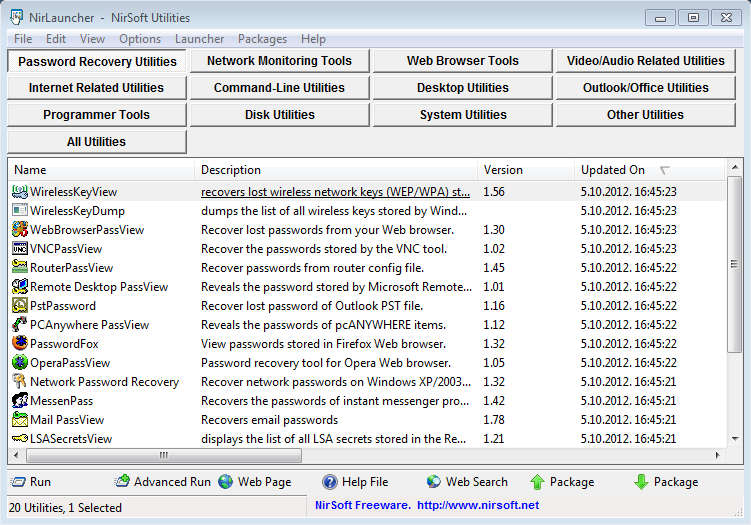Click the PasswordFox Firefox icon
Screen dimensions: 751x525
coord(19,344)
